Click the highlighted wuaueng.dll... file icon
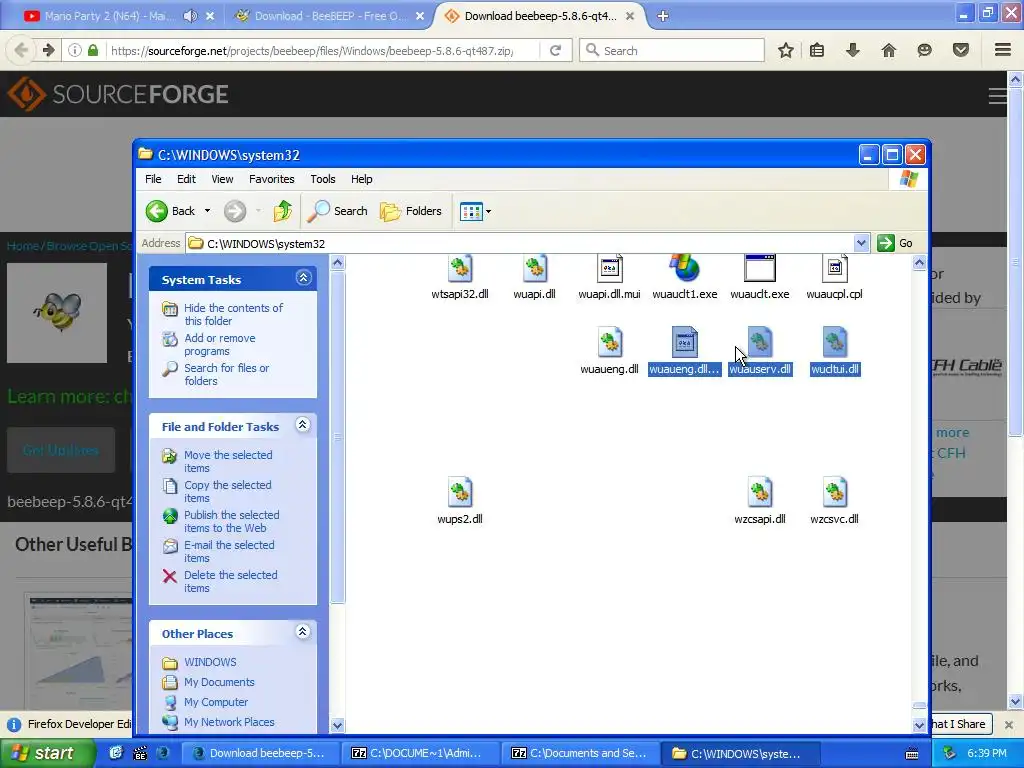Image resolution: width=1024 pixels, height=768 pixels. [x=684, y=342]
